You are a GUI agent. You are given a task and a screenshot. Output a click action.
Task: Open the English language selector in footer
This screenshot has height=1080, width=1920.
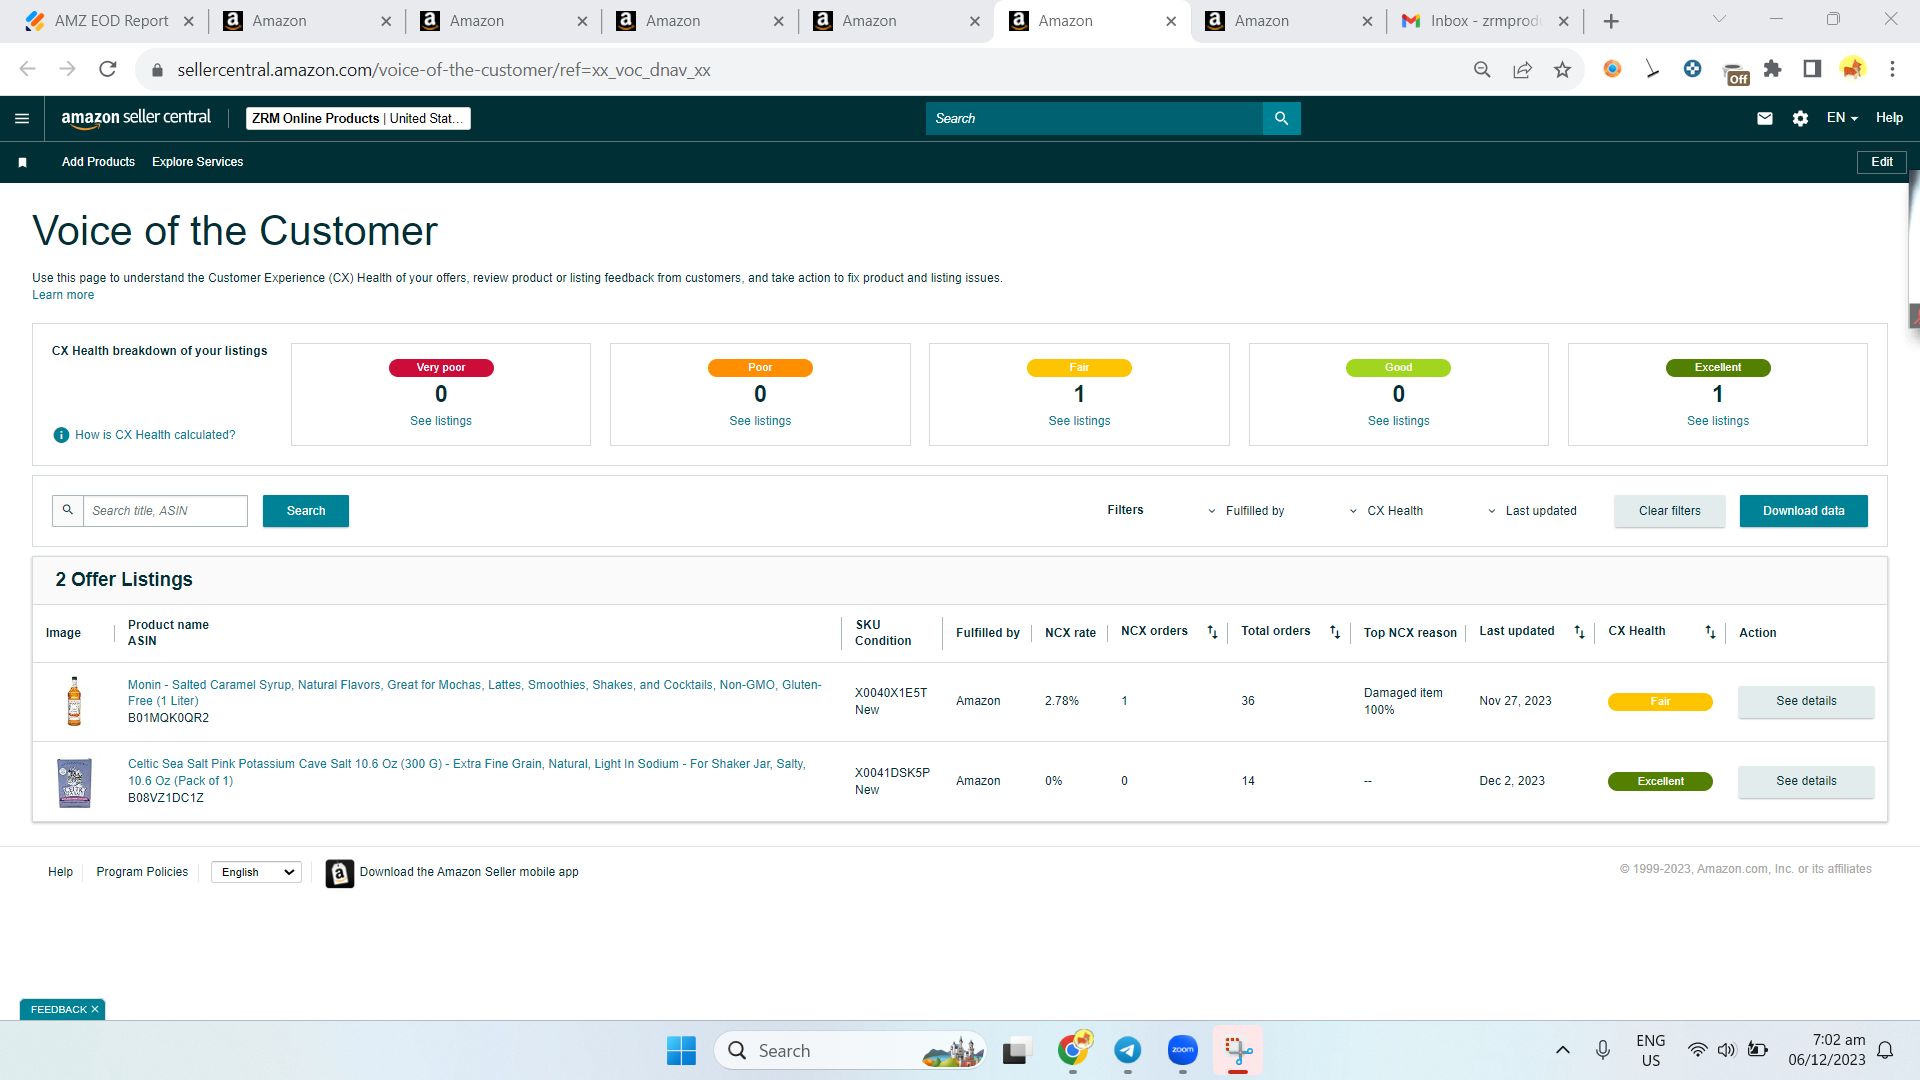[256, 872]
